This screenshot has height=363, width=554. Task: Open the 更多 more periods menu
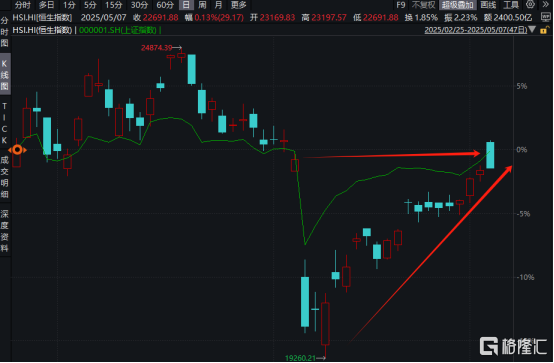238,5
